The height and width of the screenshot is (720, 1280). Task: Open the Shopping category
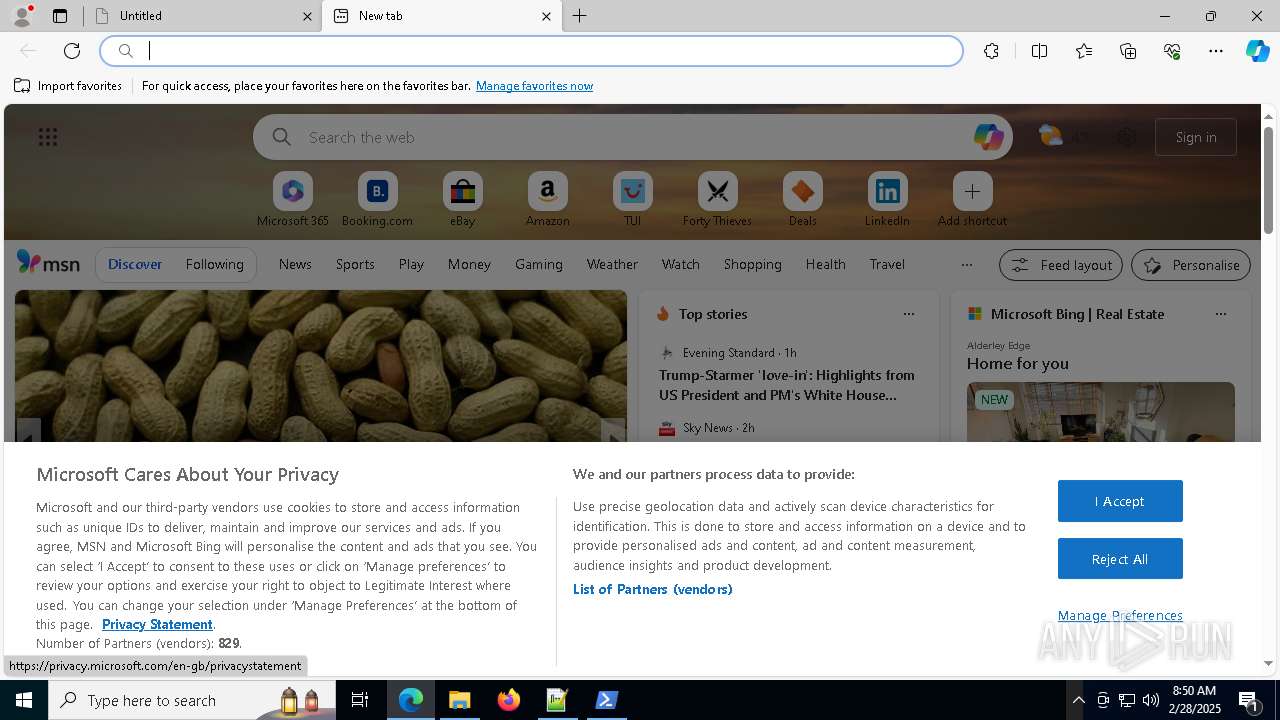coord(753,264)
